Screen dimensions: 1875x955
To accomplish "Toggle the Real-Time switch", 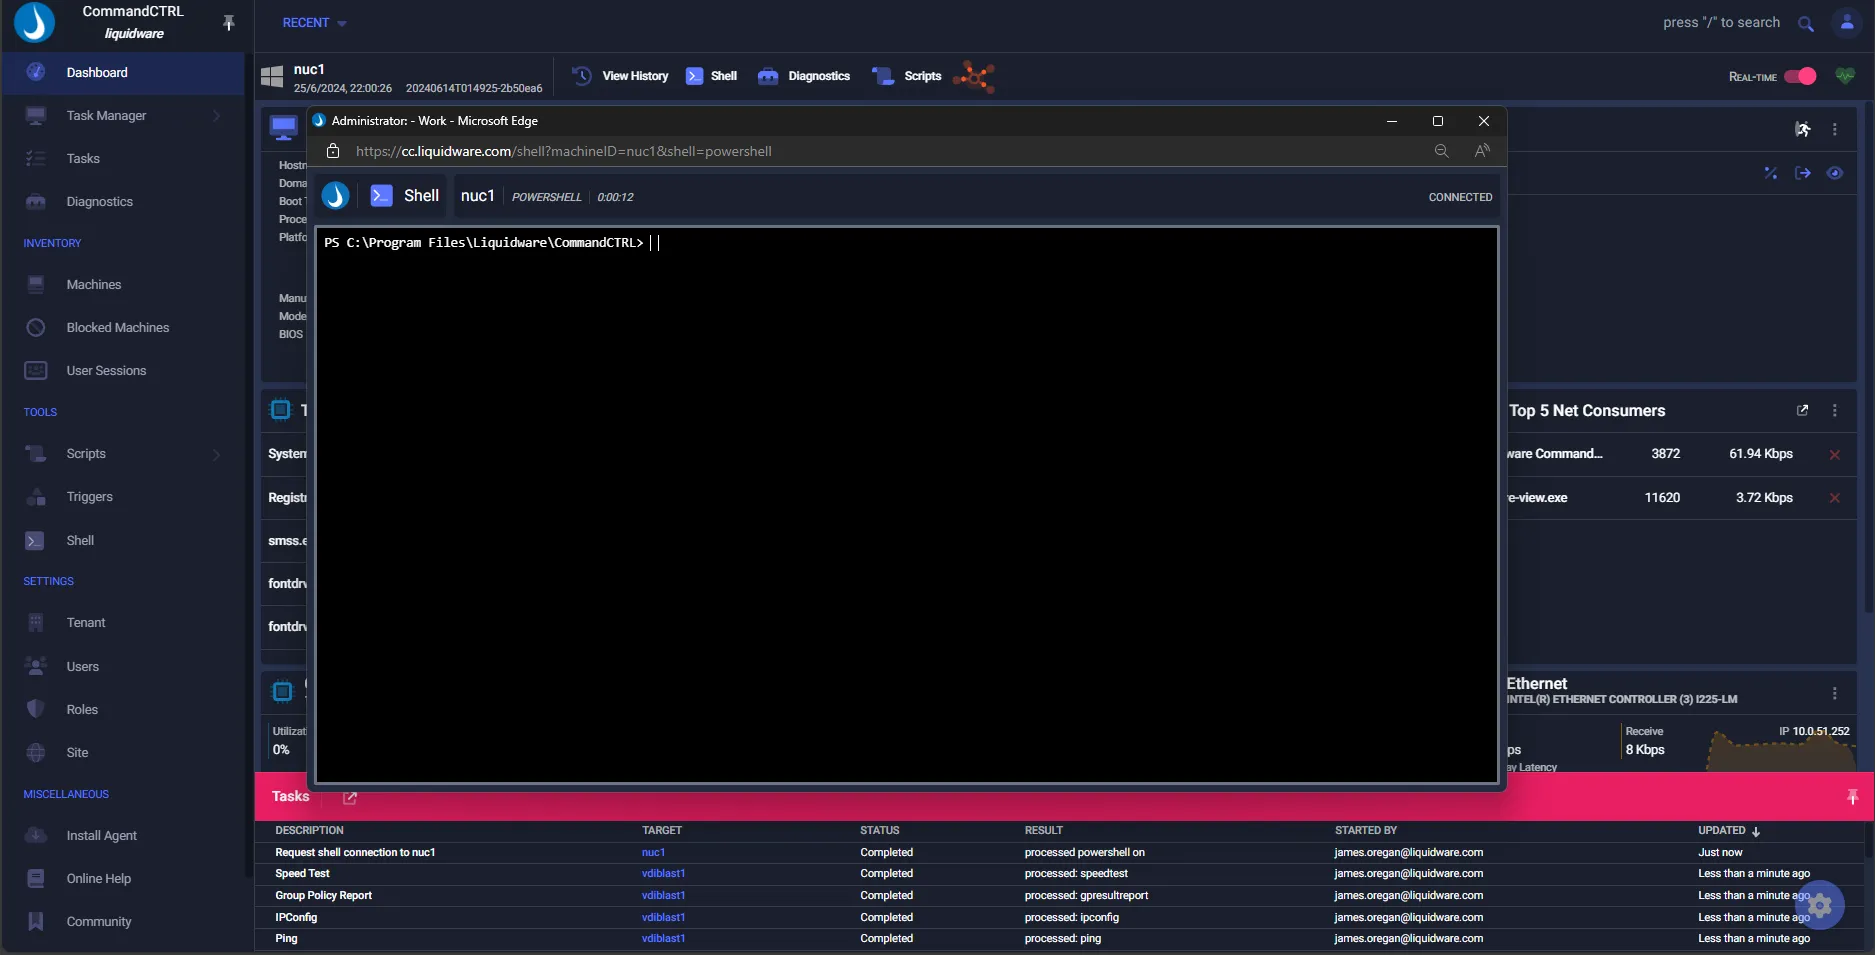I will coord(1800,76).
